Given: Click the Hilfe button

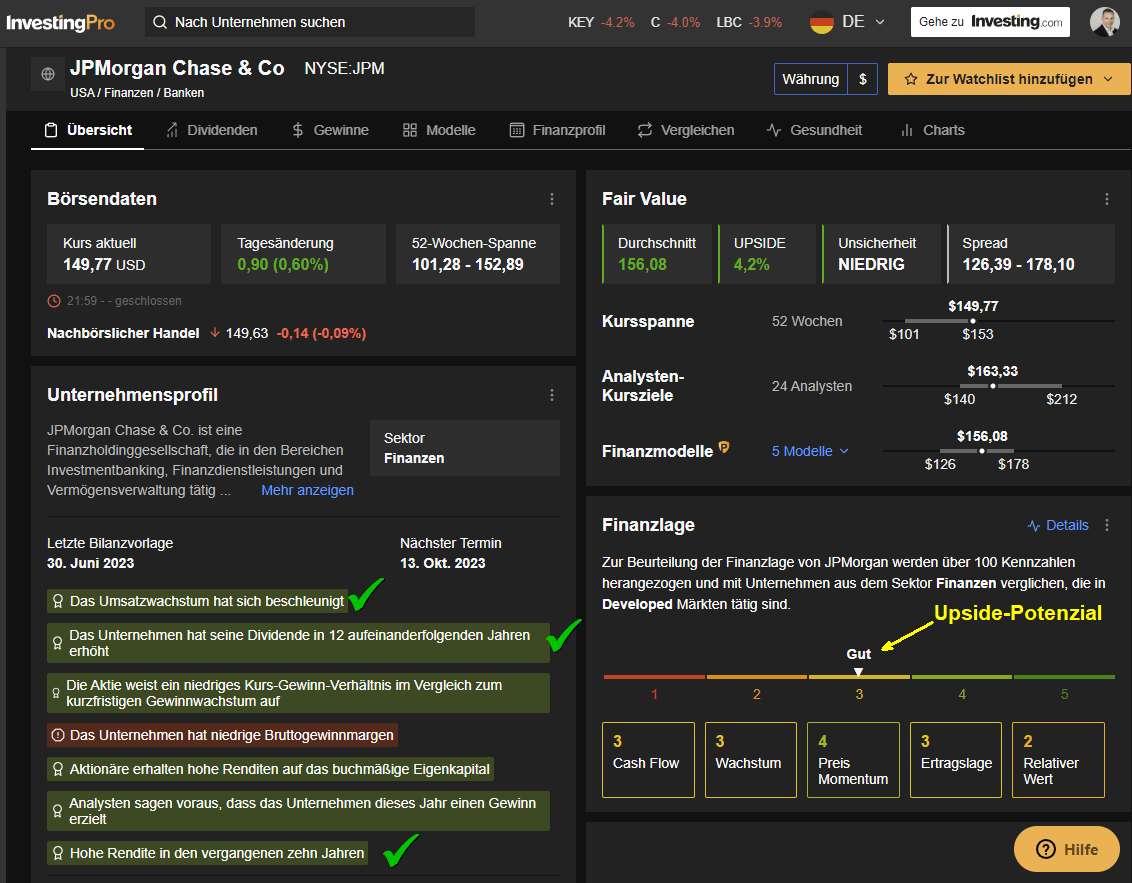Looking at the screenshot, I should [1067, 849].
